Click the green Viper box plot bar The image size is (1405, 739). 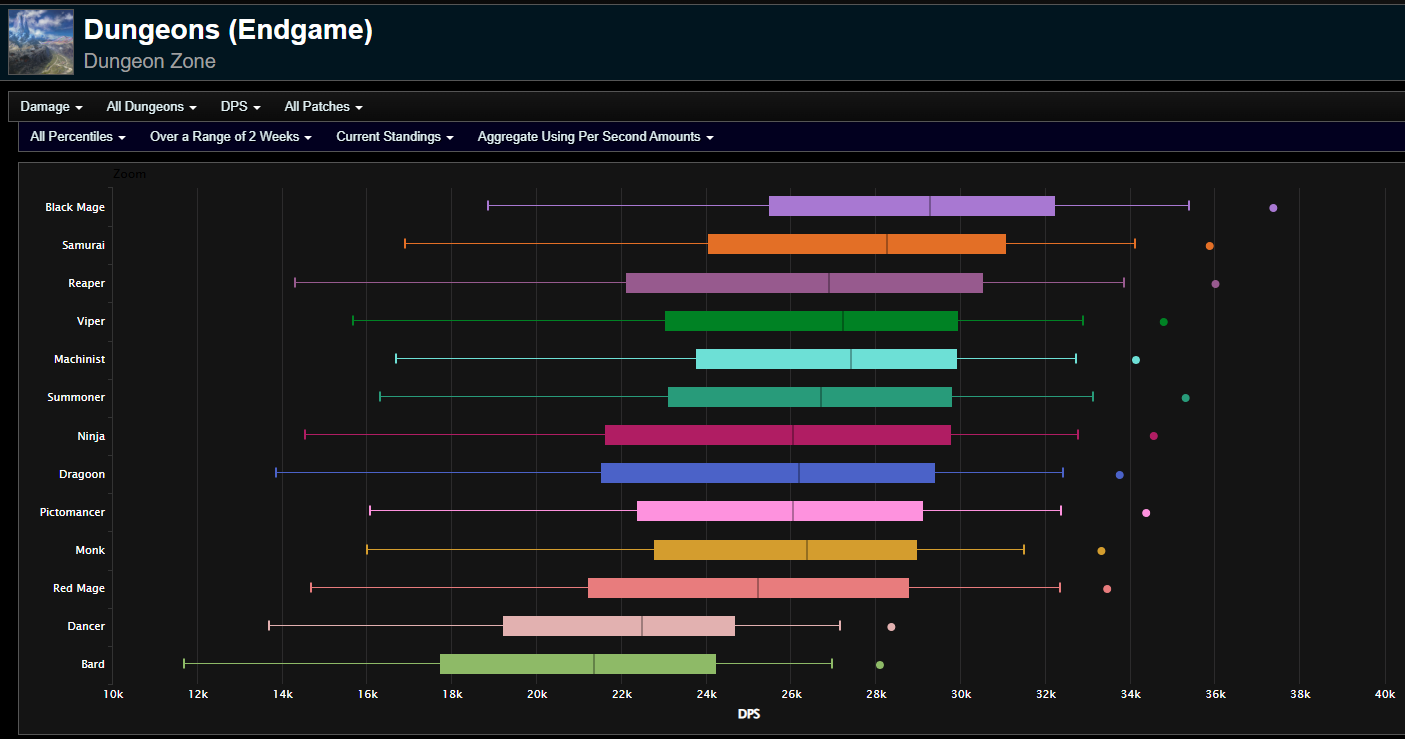811,321
